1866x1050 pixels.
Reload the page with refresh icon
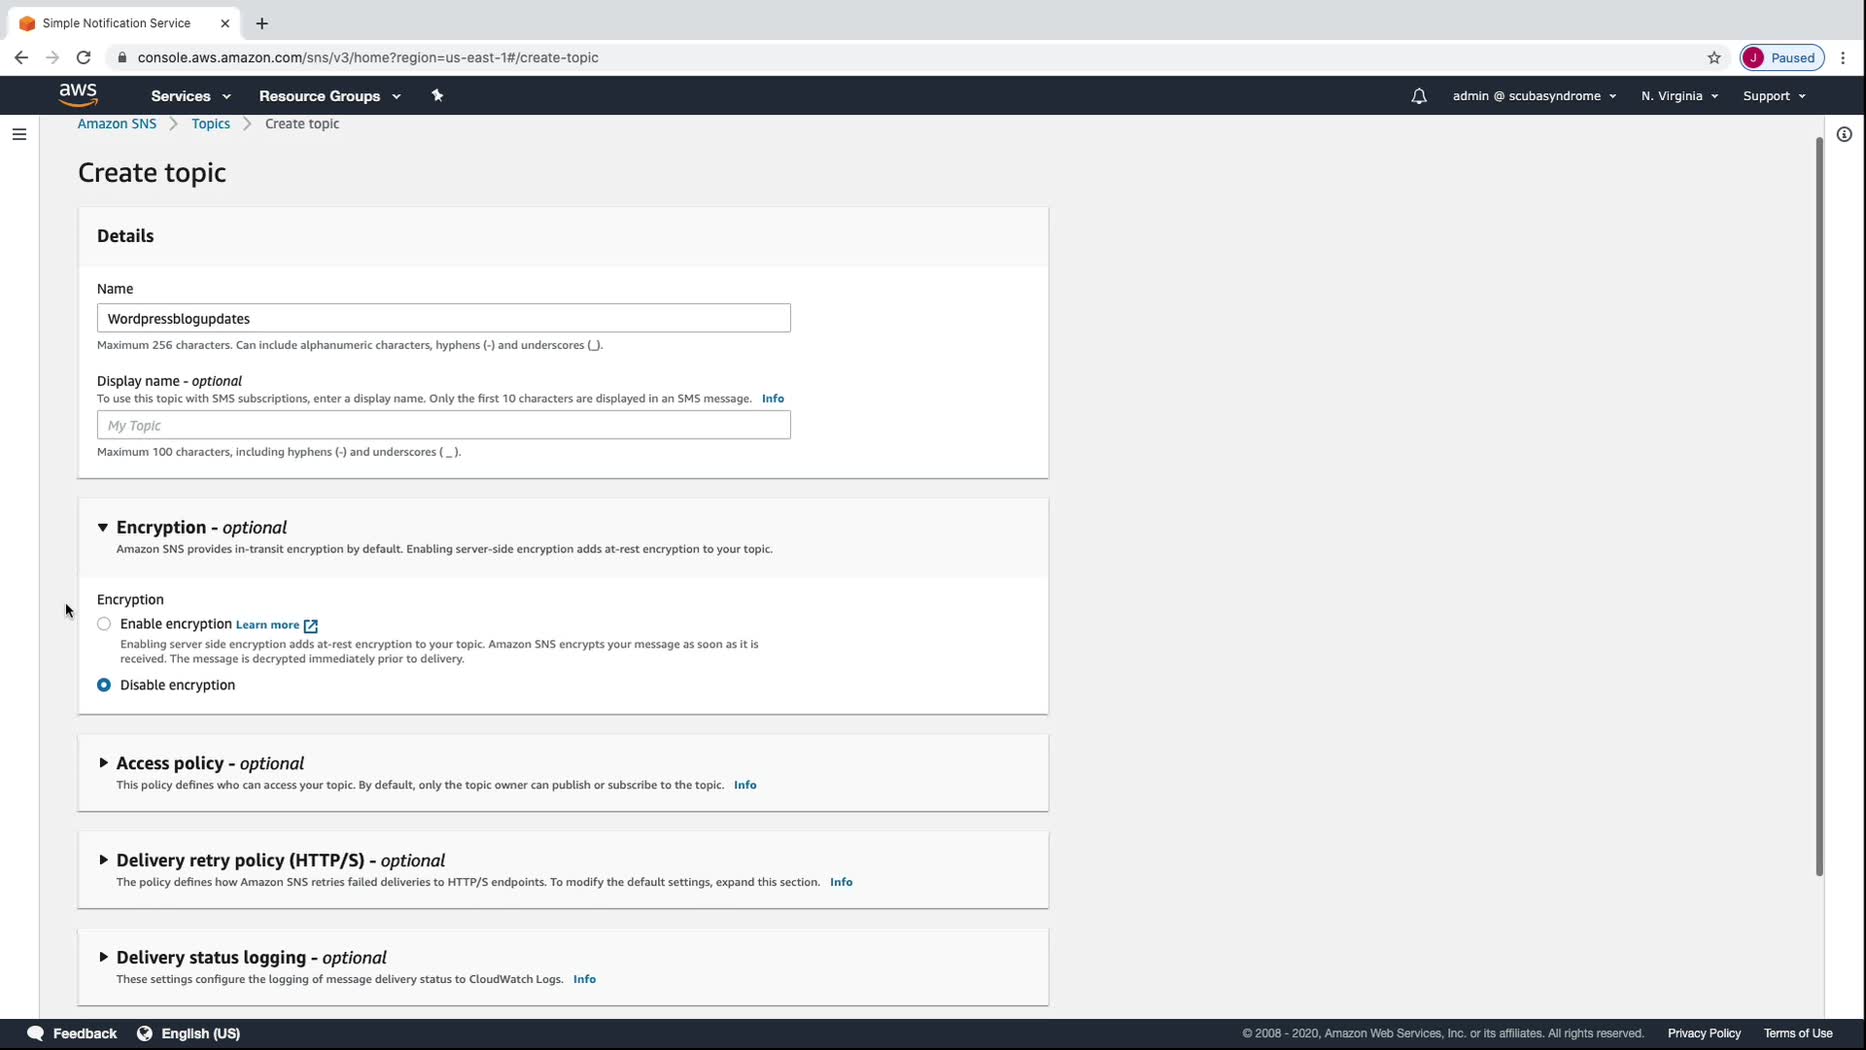pyautogui.click(x=84, y=58)
